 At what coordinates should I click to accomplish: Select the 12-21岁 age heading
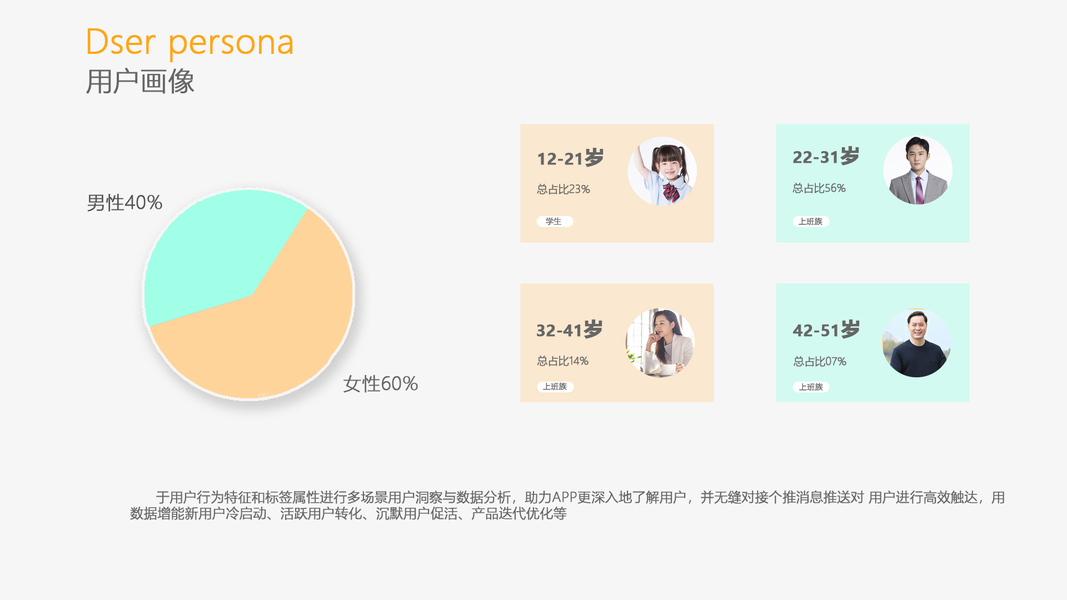570,158
